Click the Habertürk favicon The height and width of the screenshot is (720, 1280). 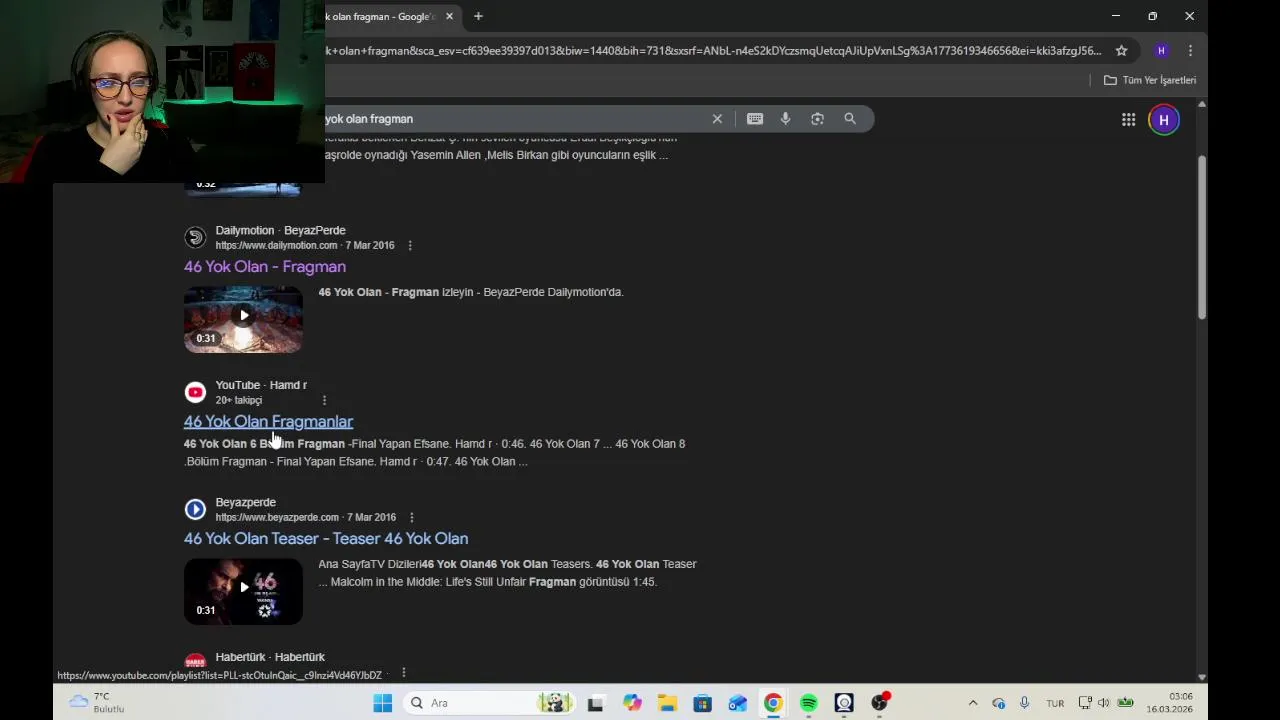[x=195, y=661]
